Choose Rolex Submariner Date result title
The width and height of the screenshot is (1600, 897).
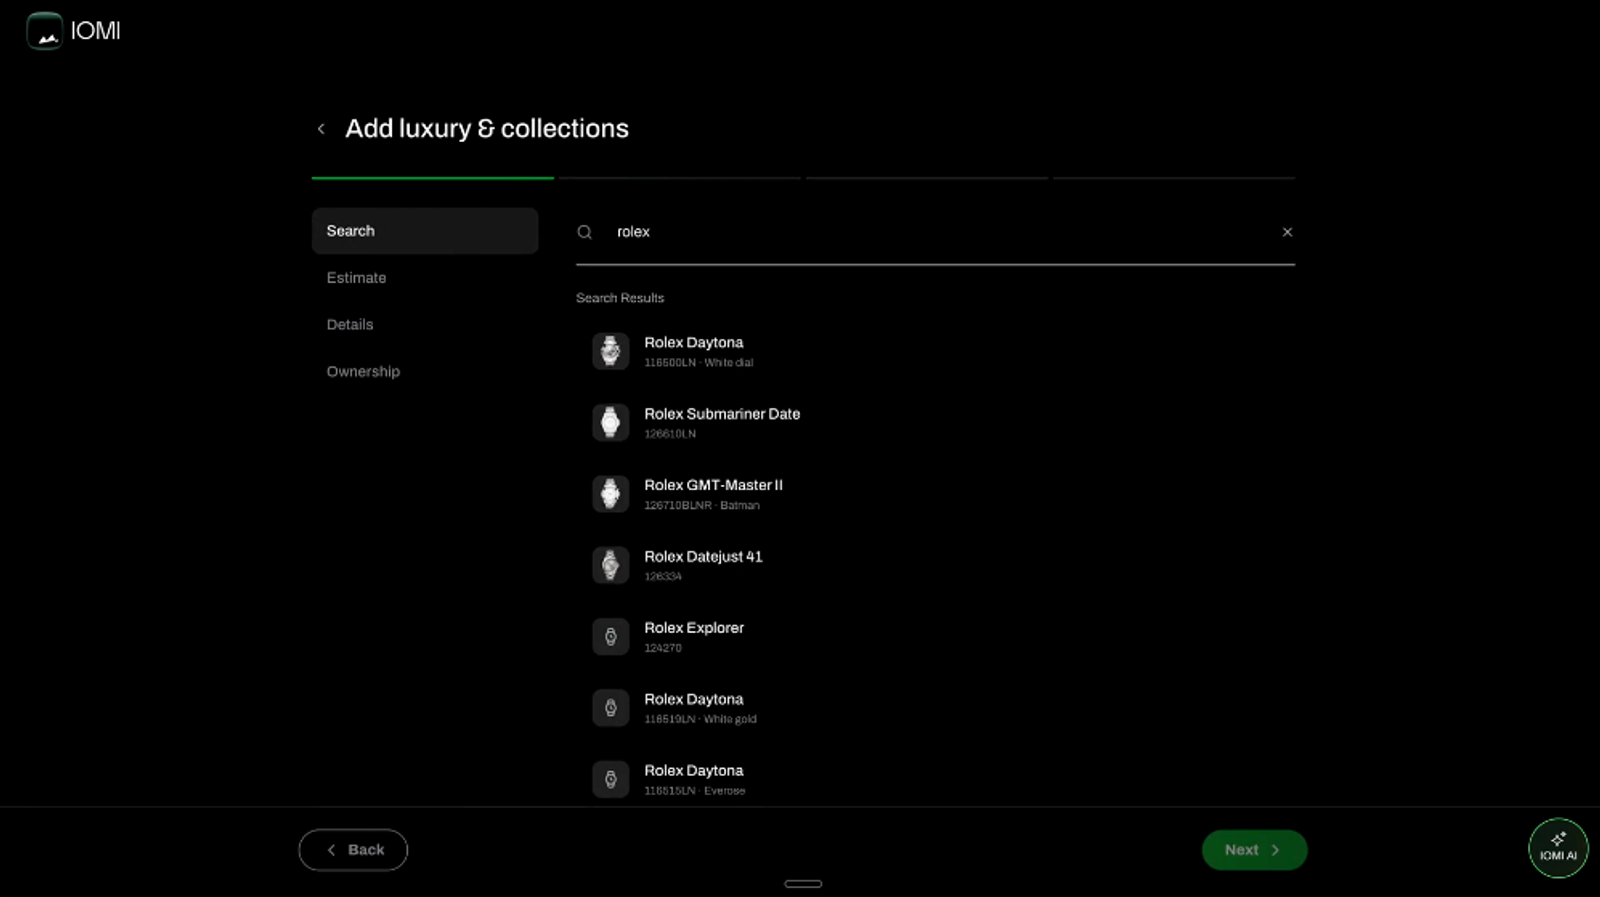click(722, 414)
